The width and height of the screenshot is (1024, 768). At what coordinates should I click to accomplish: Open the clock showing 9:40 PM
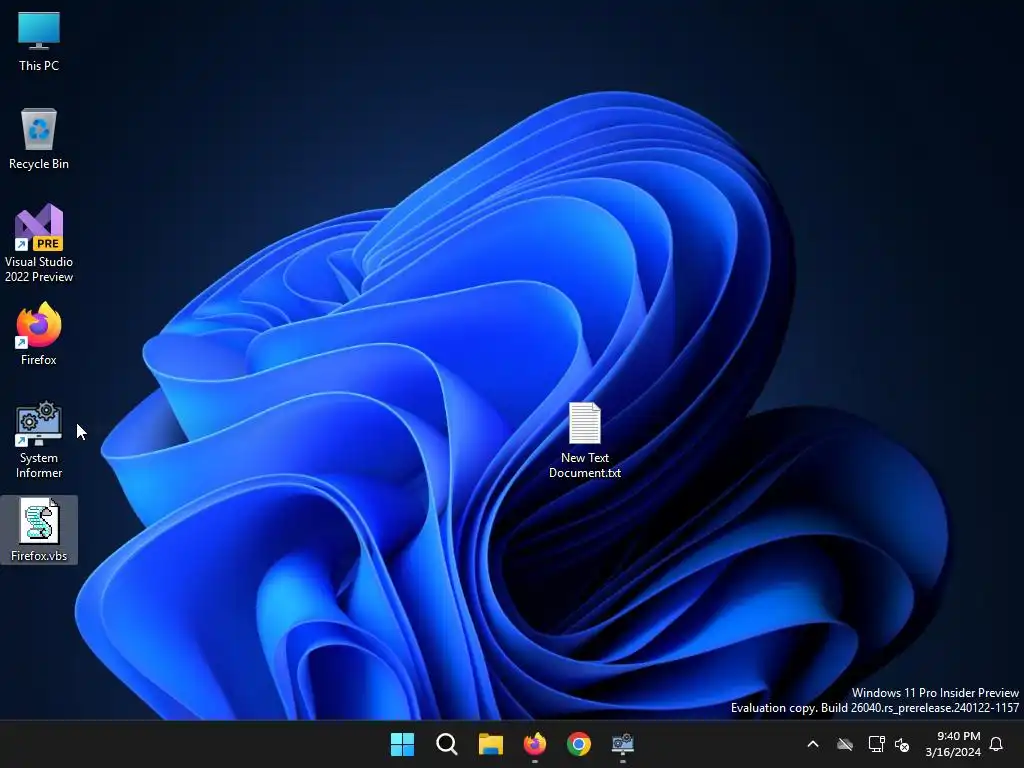(953, 744)
